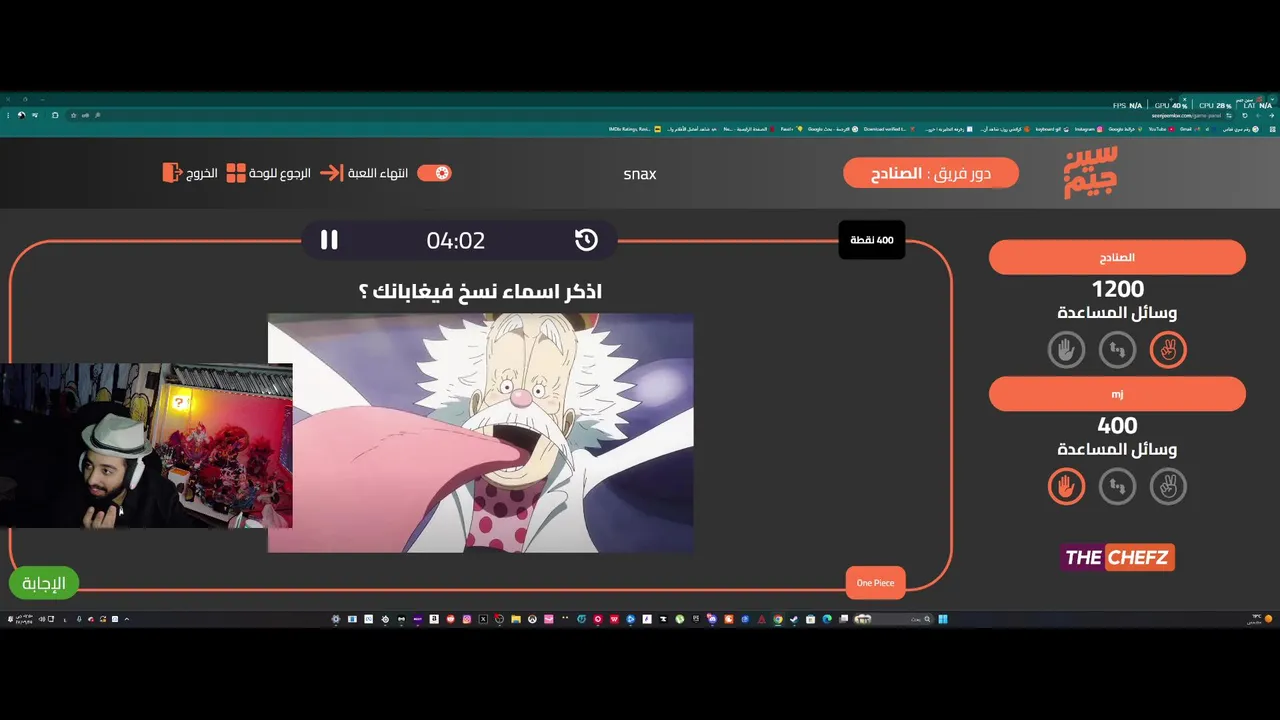Open Steam from the taskbar
This screenshot has width=1280, height=720.
click(793, 619)
